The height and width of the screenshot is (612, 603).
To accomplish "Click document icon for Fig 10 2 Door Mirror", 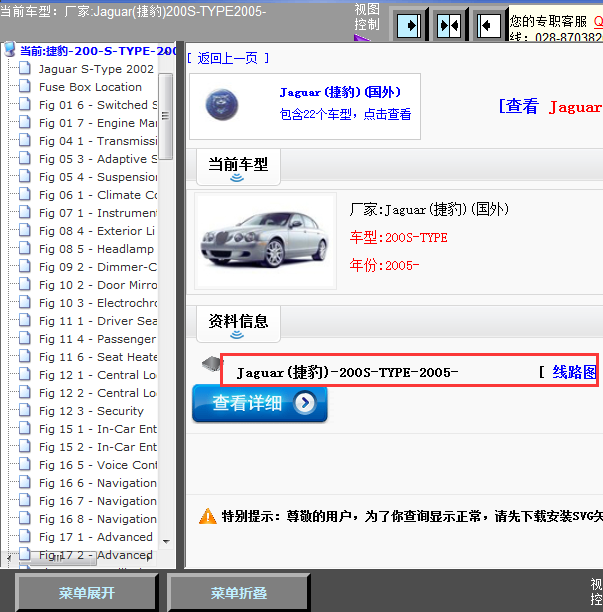I will pos(25,284).
